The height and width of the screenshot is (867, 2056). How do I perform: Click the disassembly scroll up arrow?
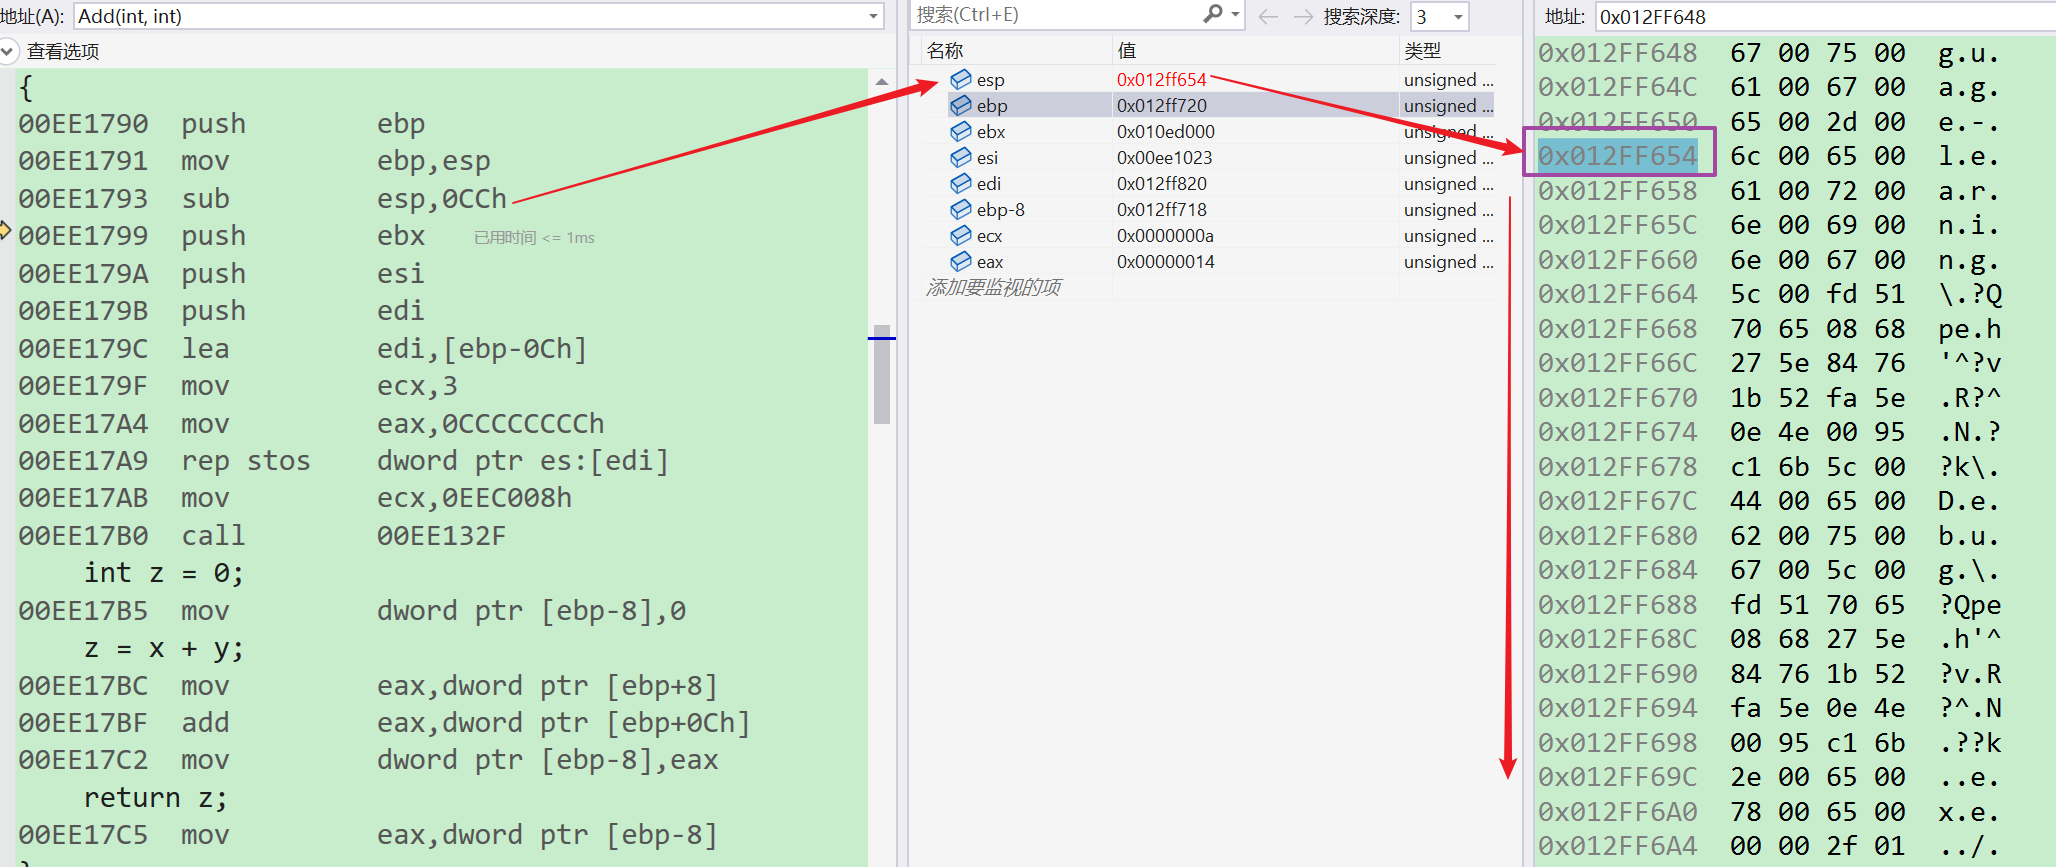pos(881,82)
